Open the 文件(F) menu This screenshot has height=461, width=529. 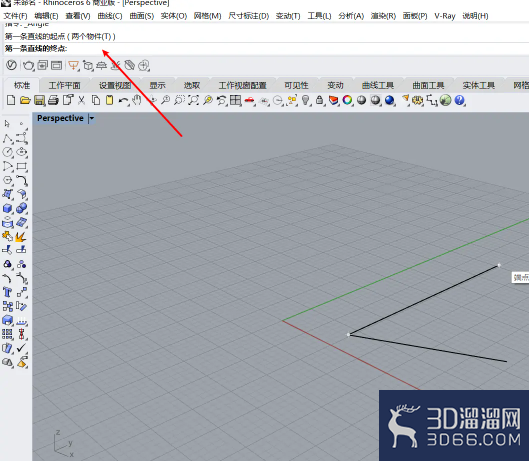[x=15, y=16]
